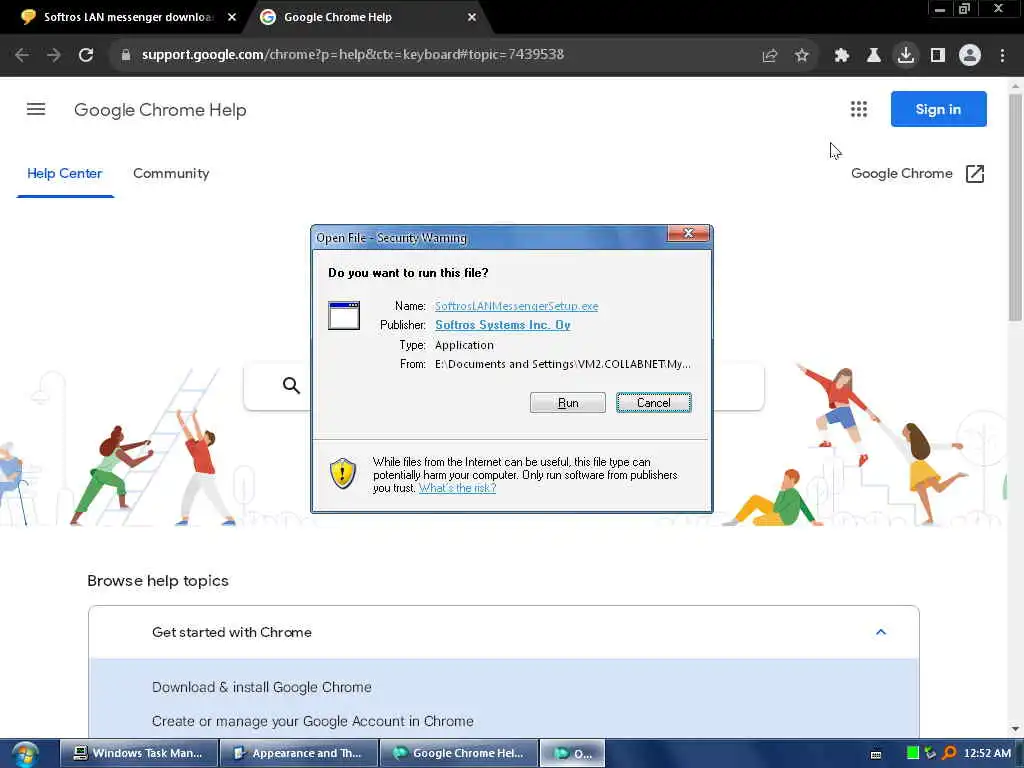Open Create or manage your Google Account
Image resolution: width=1024 pixels, height=768 pixels.
[313, 721]
